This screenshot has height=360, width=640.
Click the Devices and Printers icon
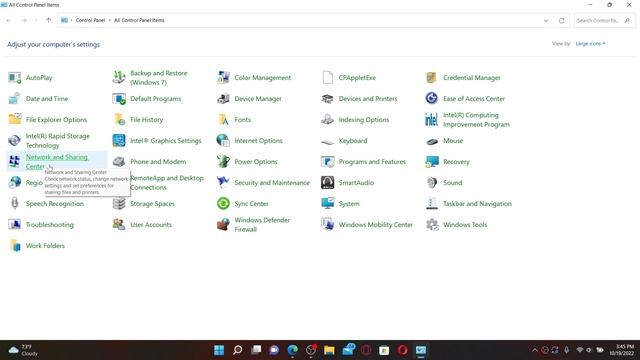point(327,98)
